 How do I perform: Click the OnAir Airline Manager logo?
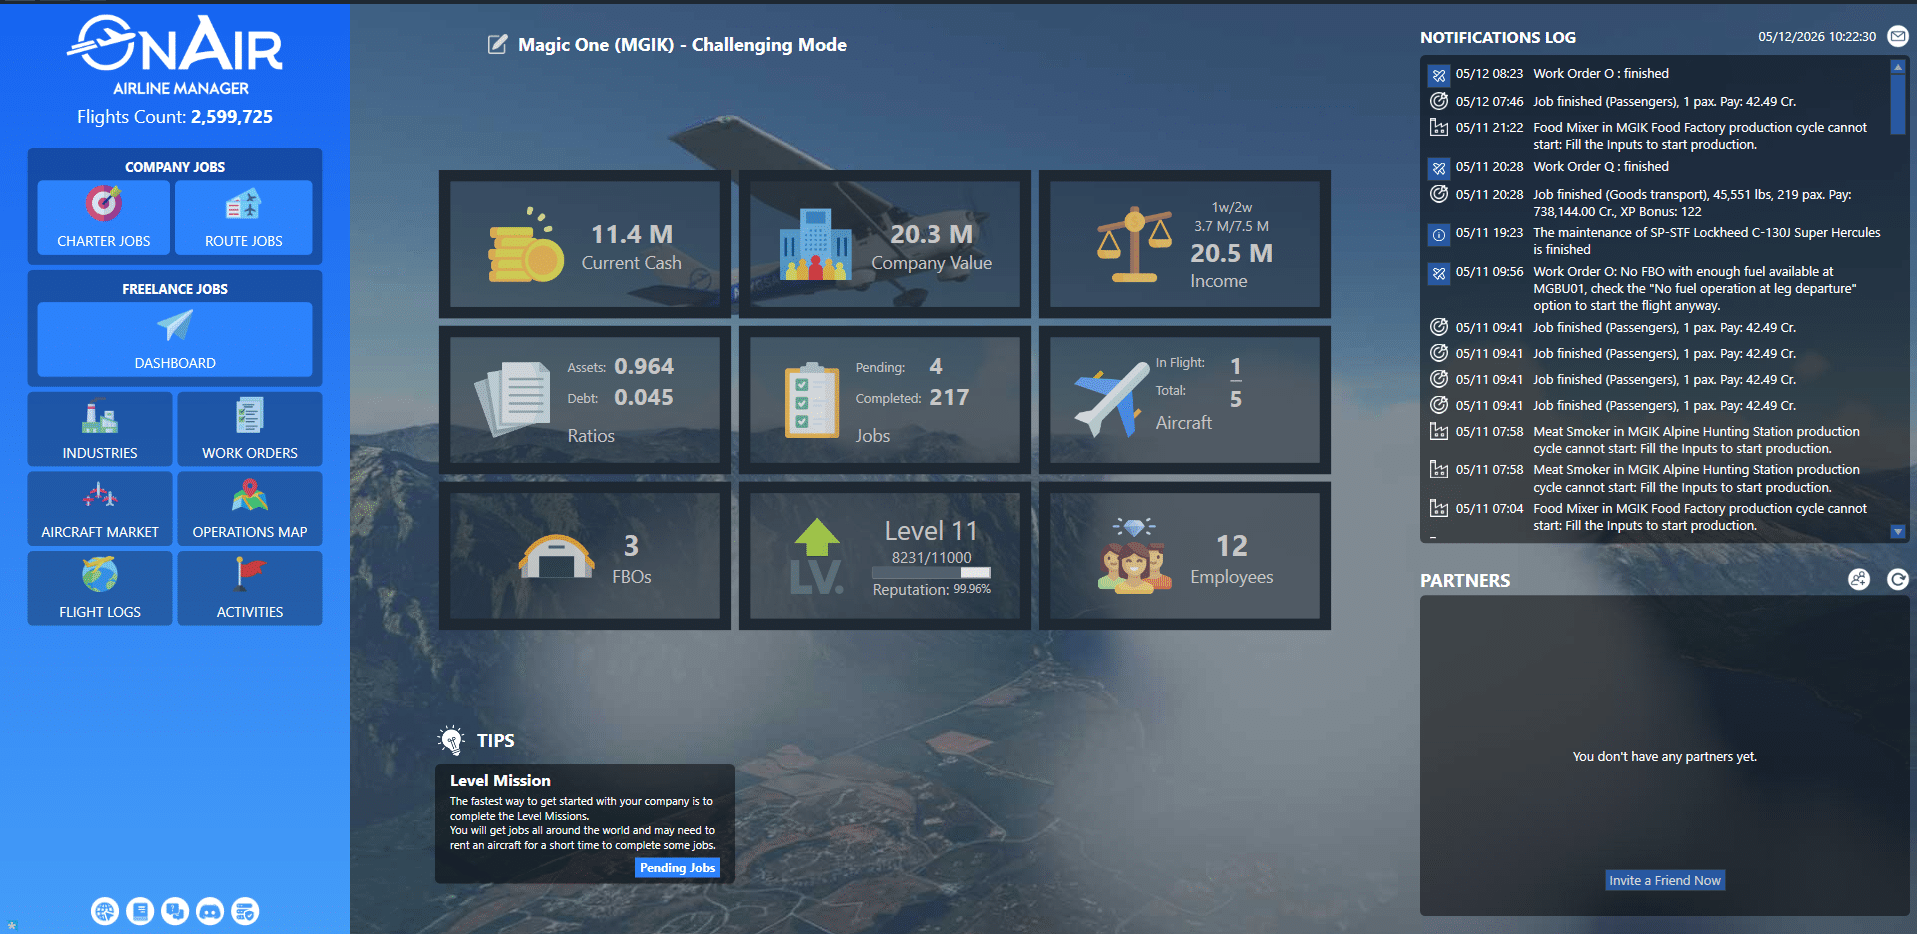[x=176, y=56]
